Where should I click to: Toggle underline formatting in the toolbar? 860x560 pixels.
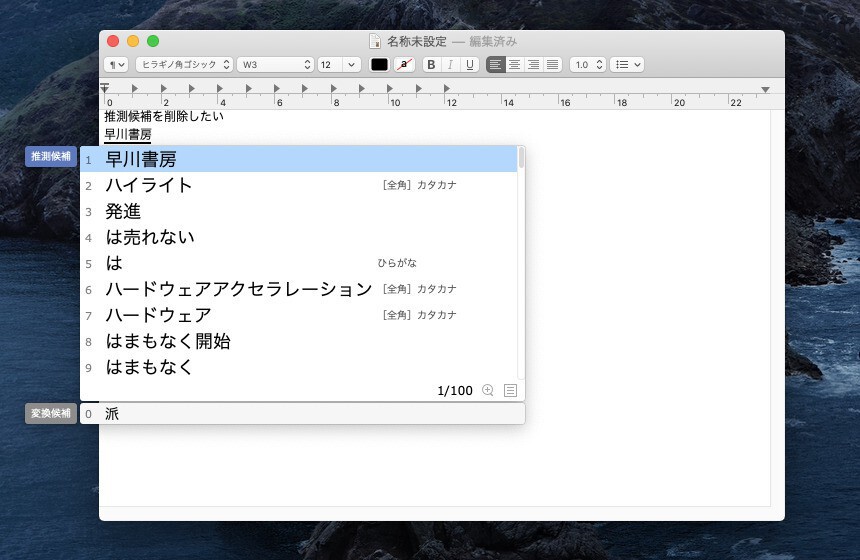click(x=469, y=64)
